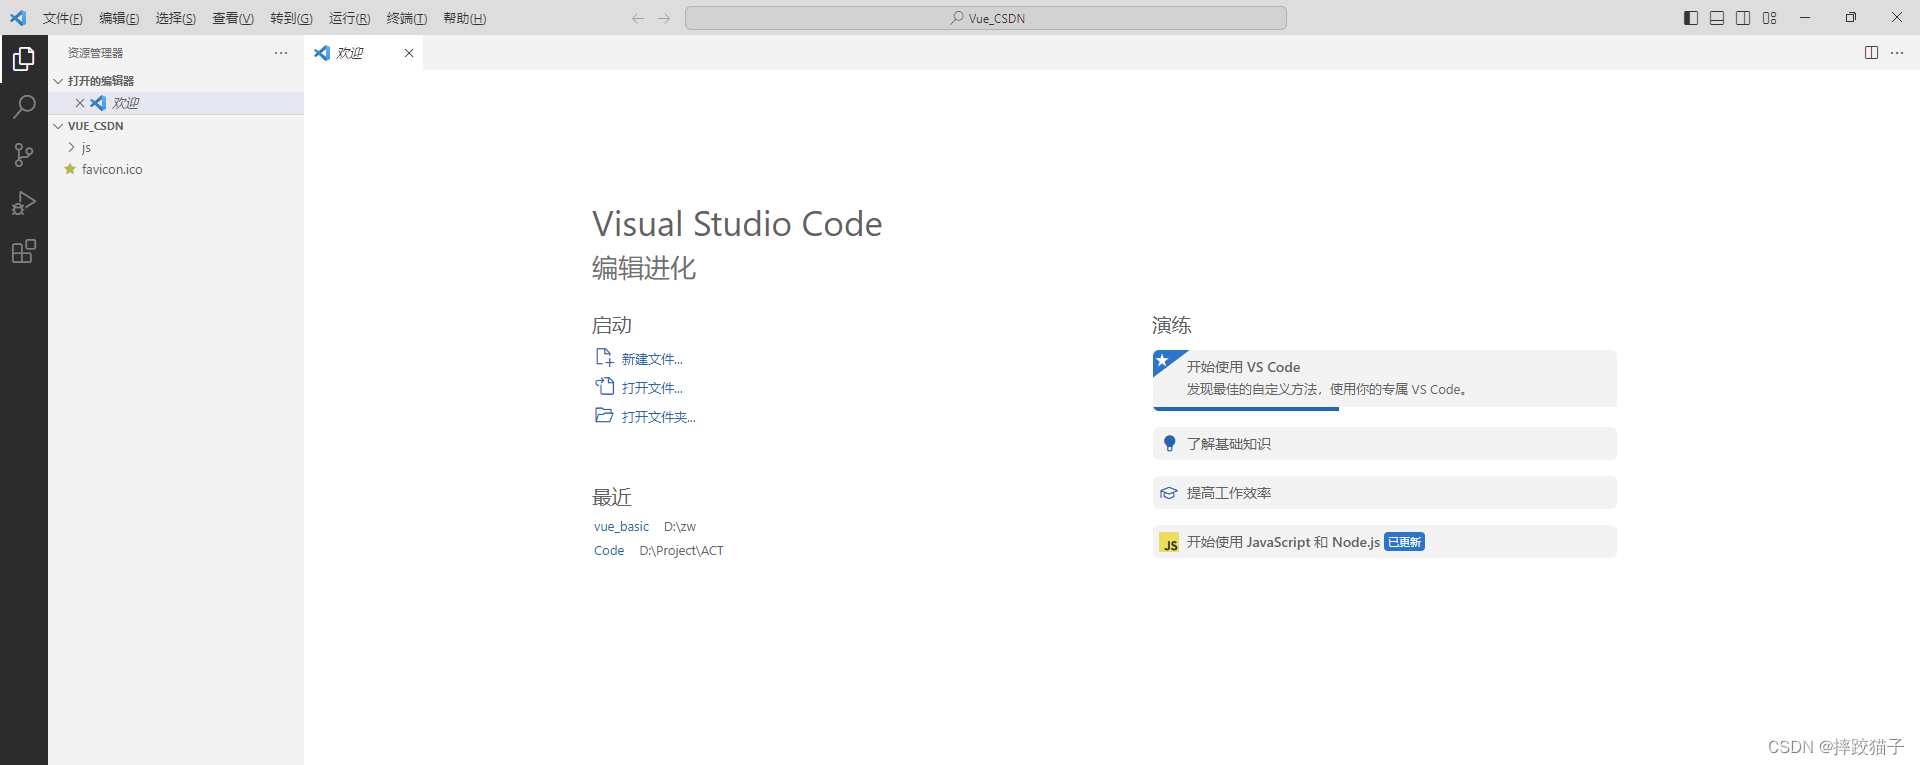
Task: Open the 了解基础知识 walkthrough
Action: tap(1384, 444)
